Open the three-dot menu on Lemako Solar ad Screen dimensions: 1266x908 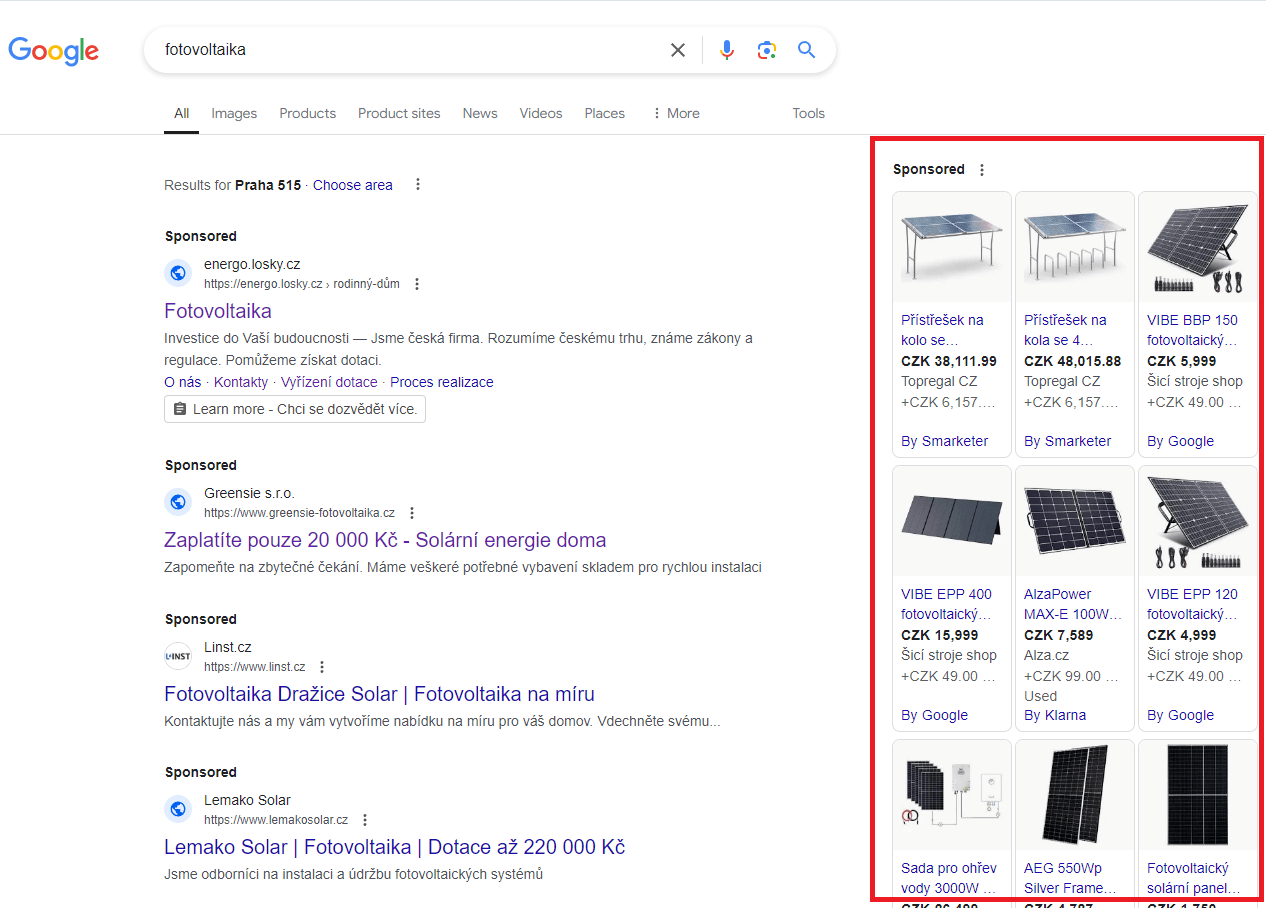coord(364,819)
